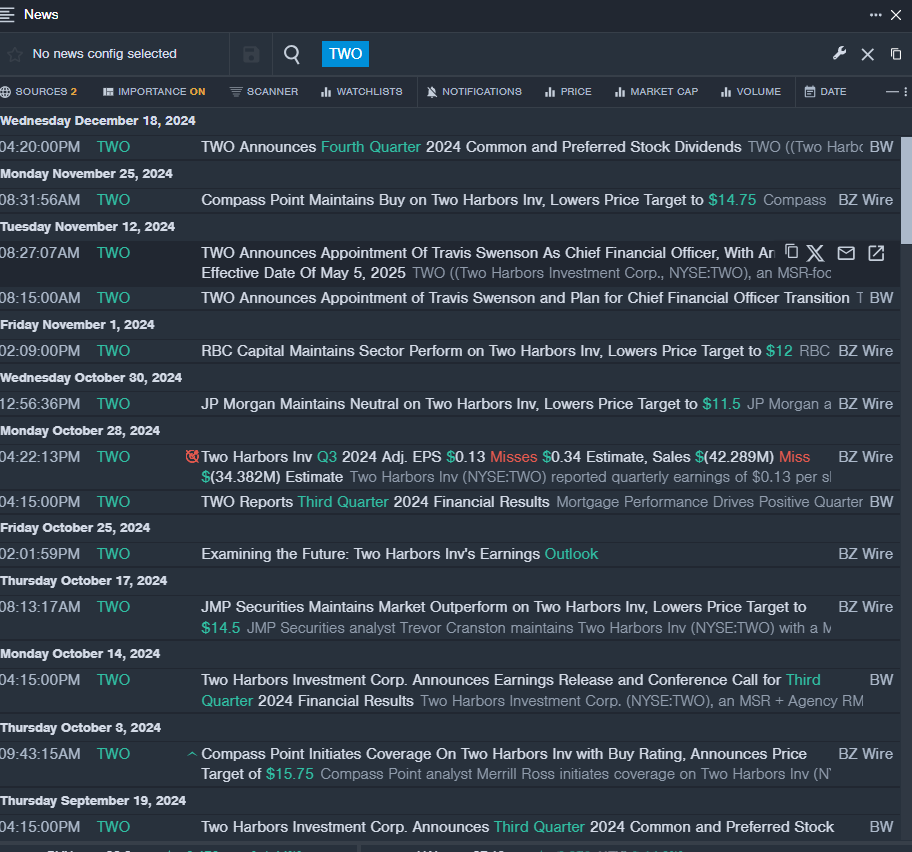Open Compass Point Initiates Coverage story
The width and height of the screenshot is (912, 852).
504,764
